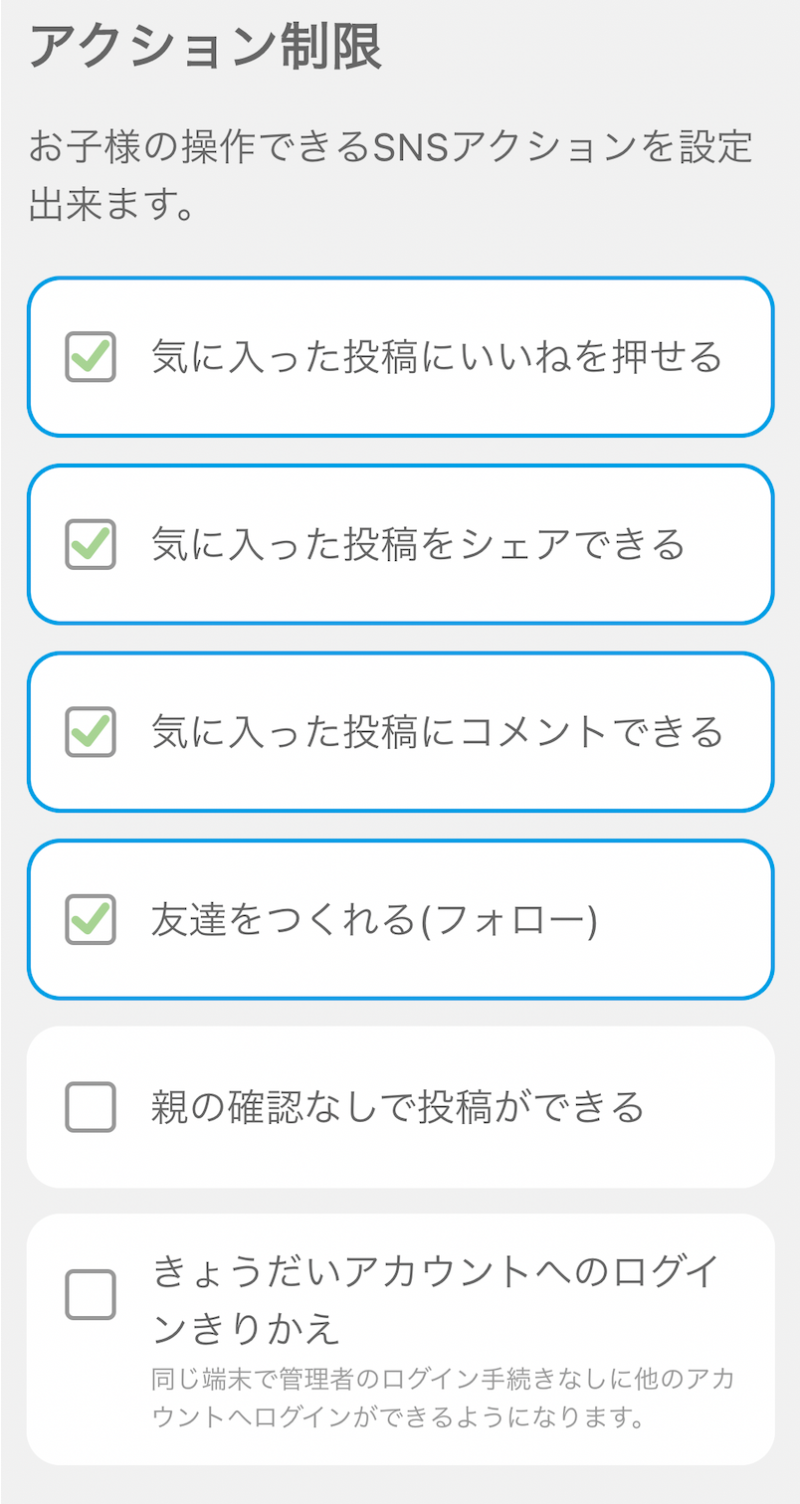Enable the 親の確認なしで投稿ができる checkbox

tap(90, 1107)
